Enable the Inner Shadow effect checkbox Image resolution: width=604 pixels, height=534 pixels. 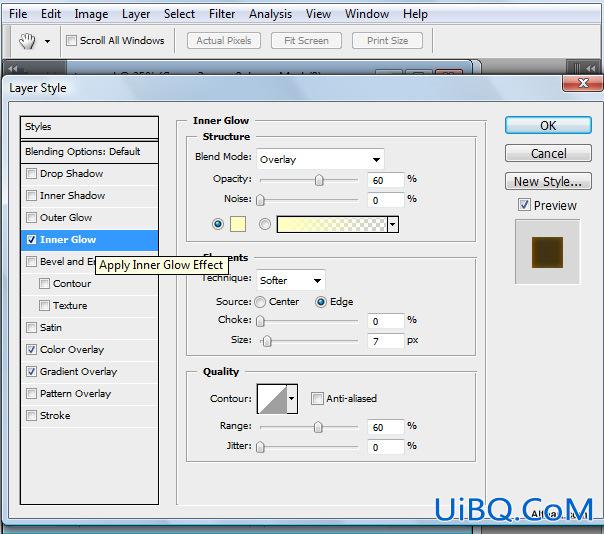31,195
